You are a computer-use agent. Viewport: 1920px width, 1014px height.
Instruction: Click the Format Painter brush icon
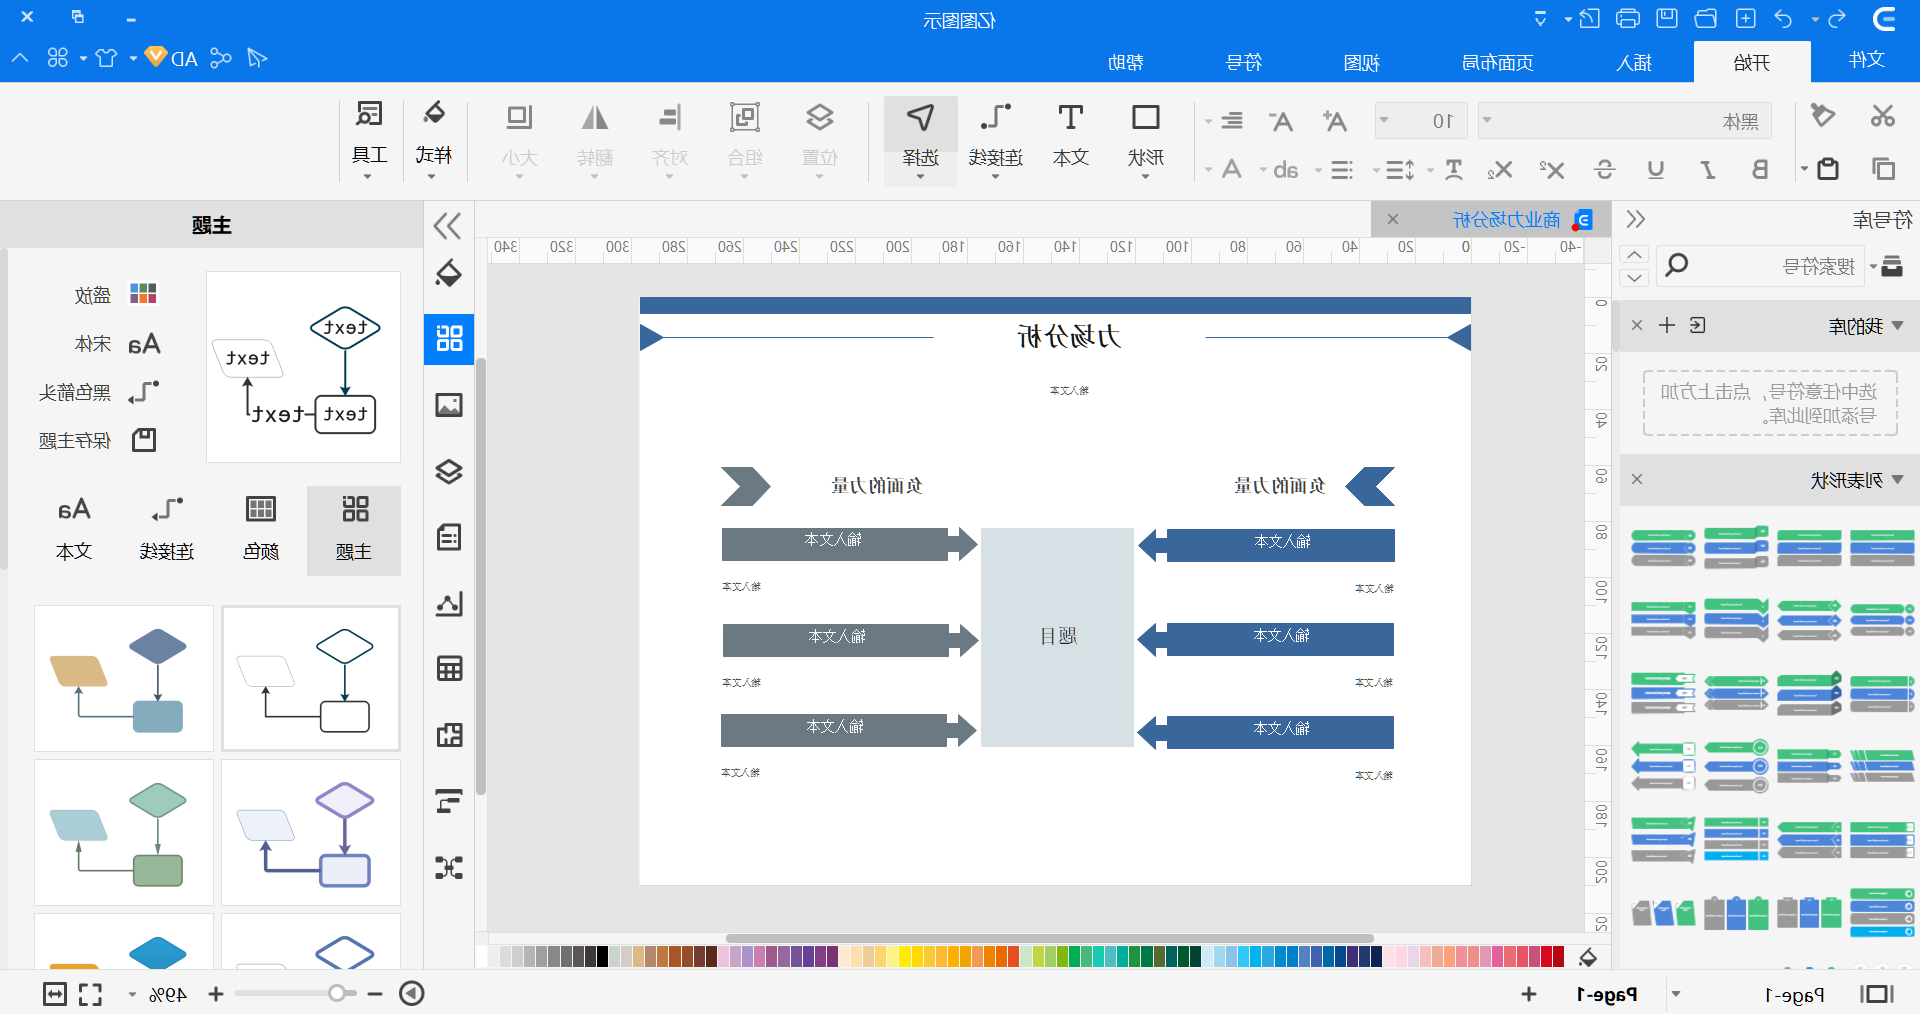(1823, 116)
